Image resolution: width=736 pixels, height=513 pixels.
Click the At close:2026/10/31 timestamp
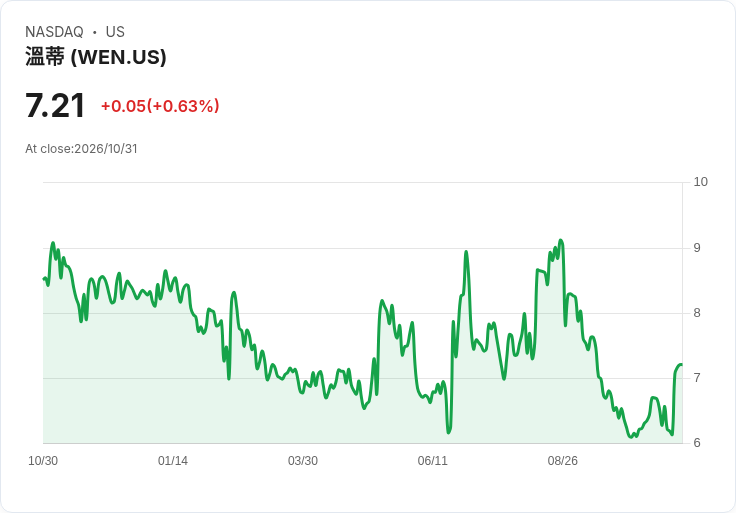[81, 149]
